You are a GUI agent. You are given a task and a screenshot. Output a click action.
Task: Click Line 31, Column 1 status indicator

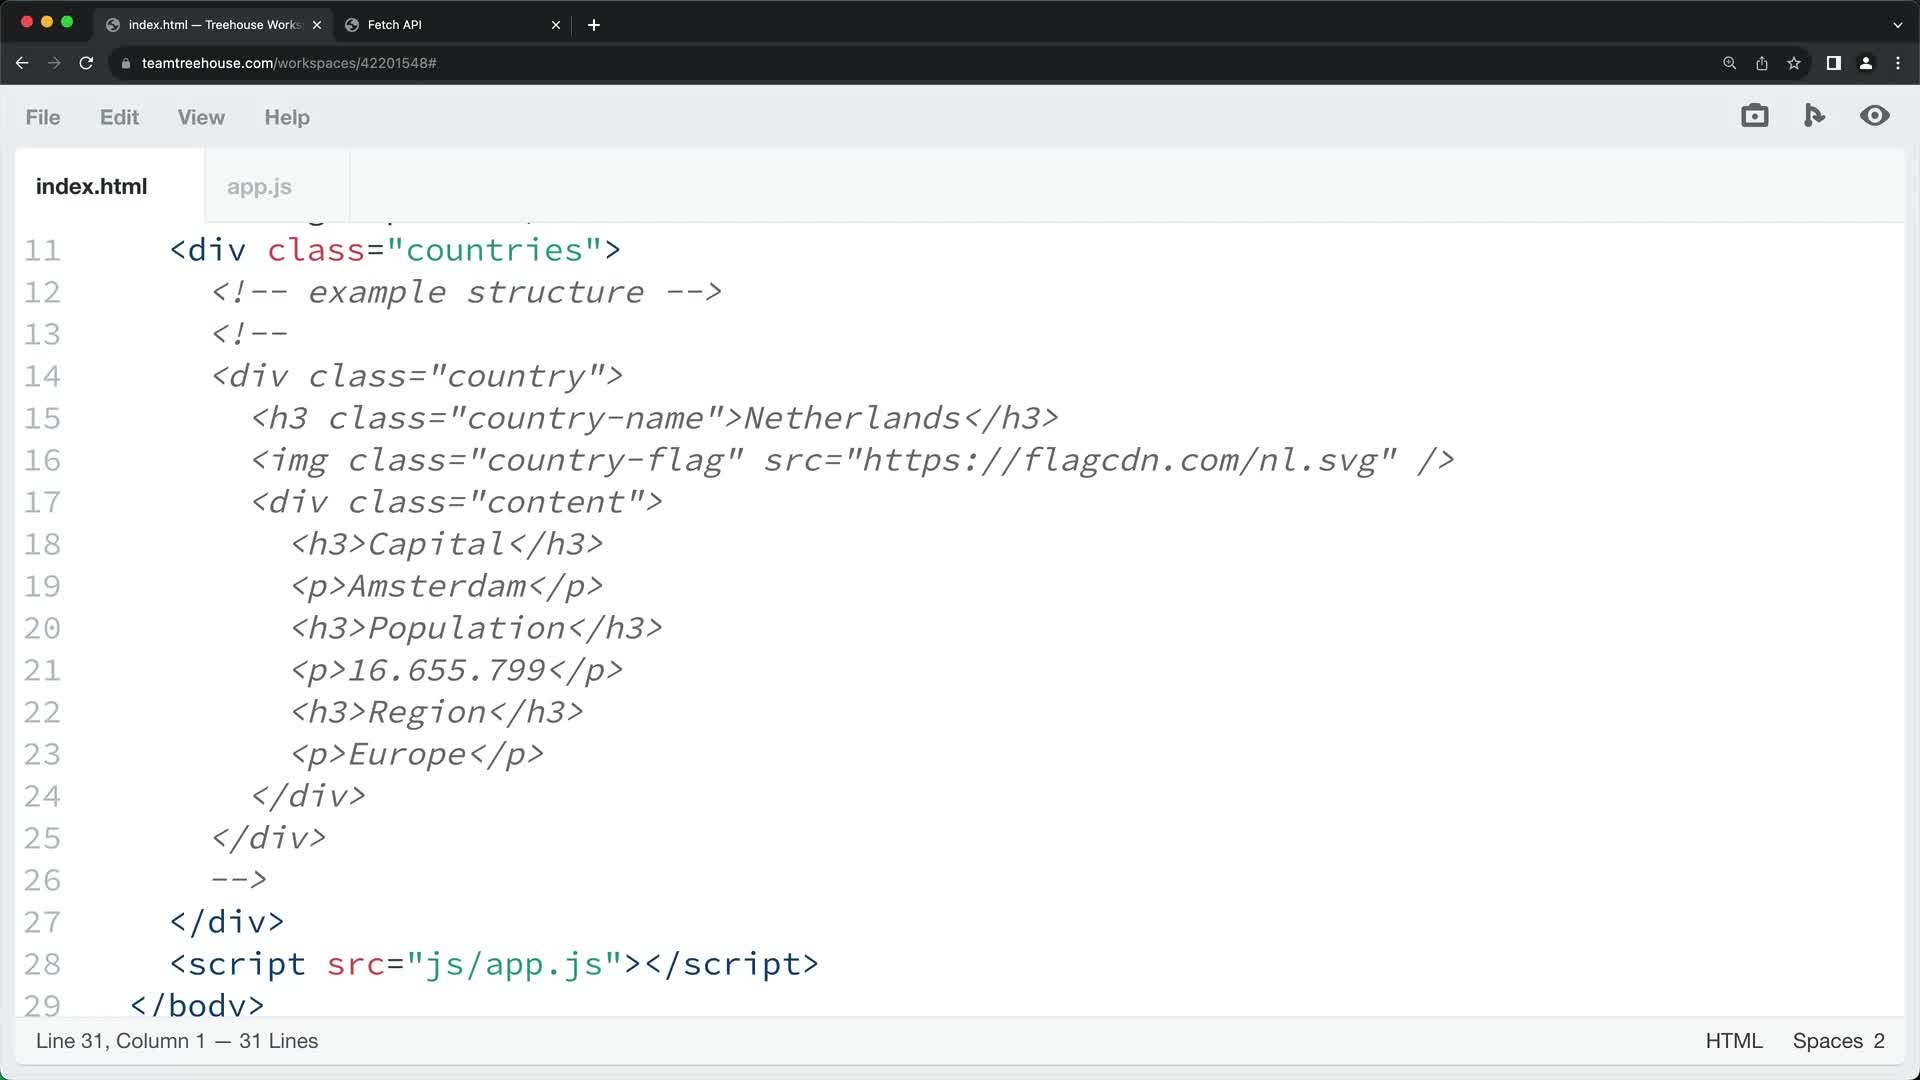coord(176,1040)
